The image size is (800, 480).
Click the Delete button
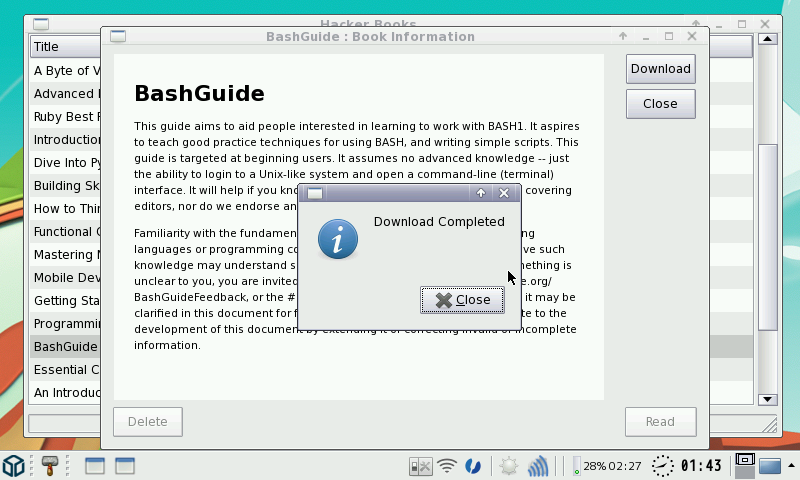pyautogui.click(x=148, y=422)
